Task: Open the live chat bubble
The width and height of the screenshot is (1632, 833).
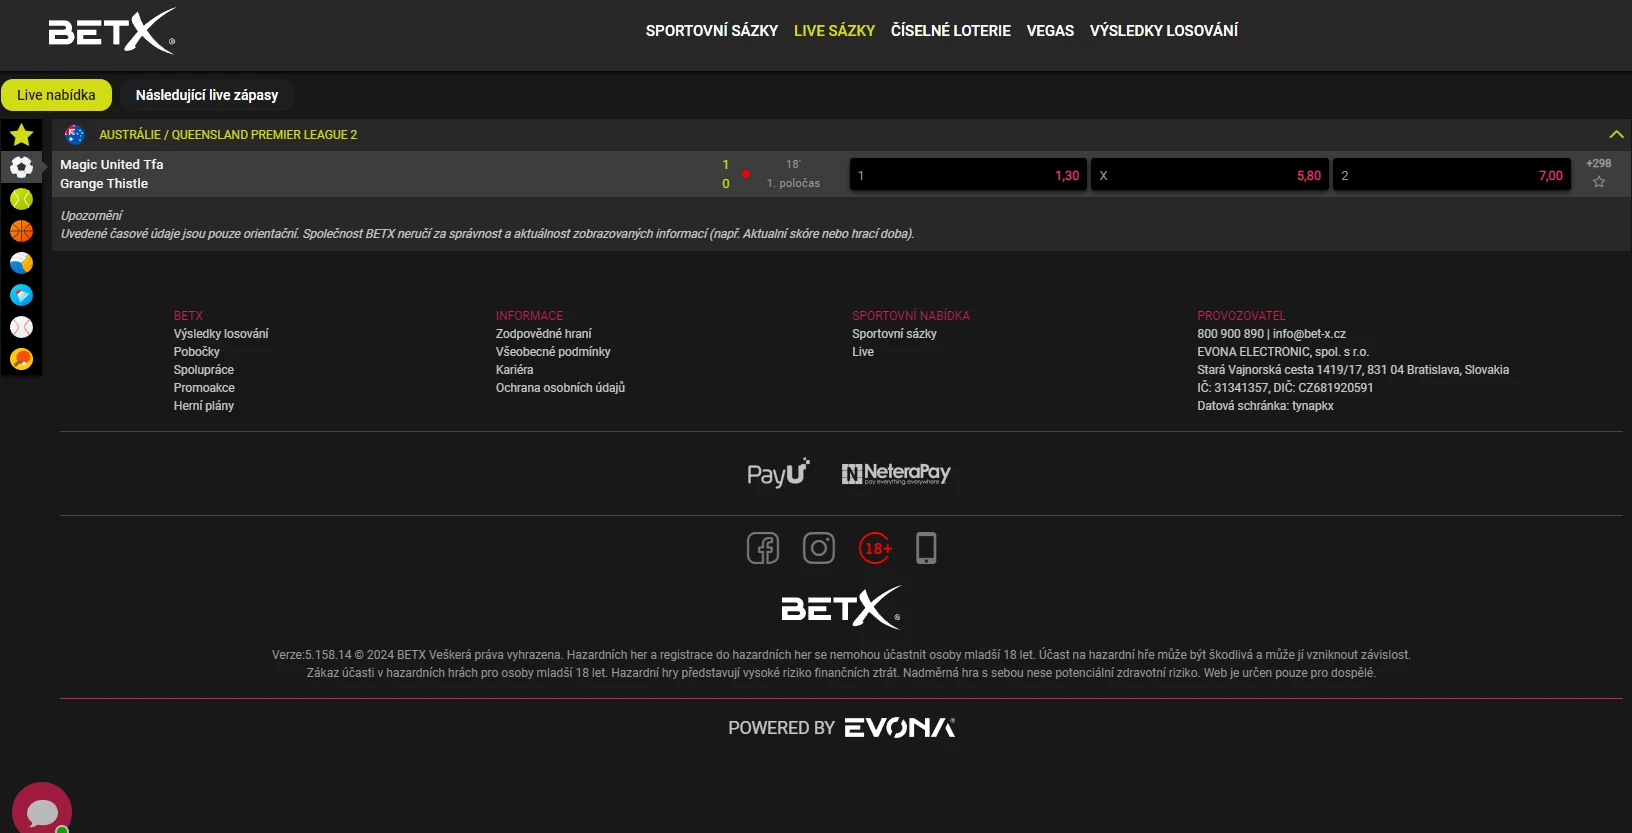Action: click(42, 811)
